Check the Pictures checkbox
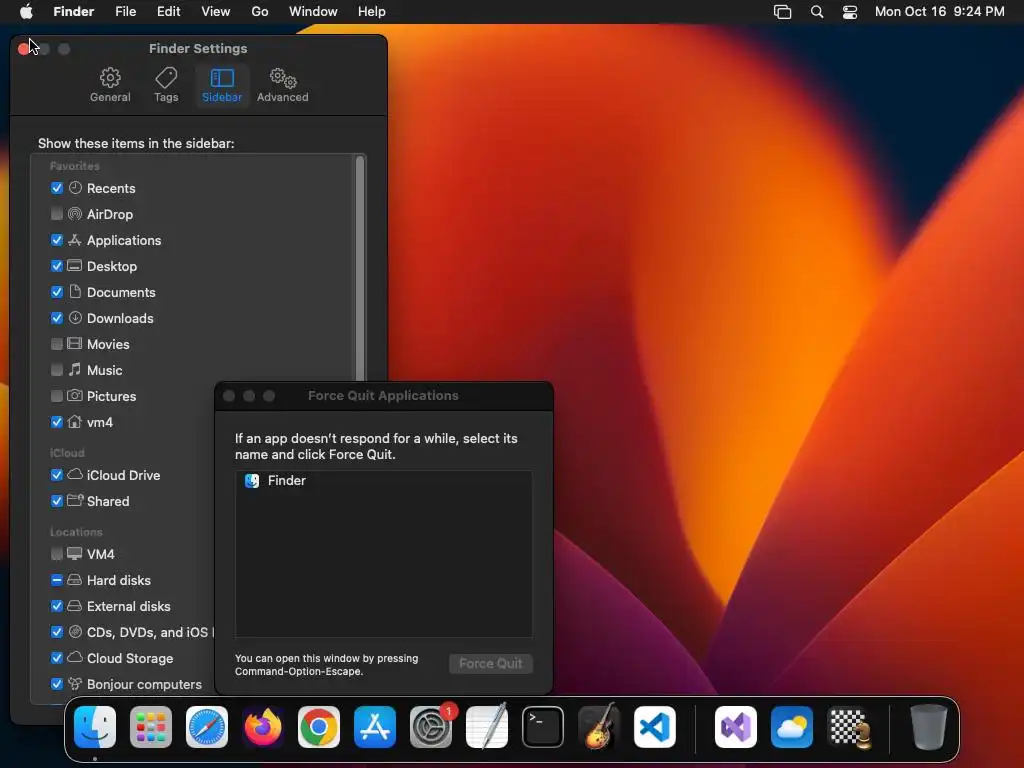 coord(57,396)
